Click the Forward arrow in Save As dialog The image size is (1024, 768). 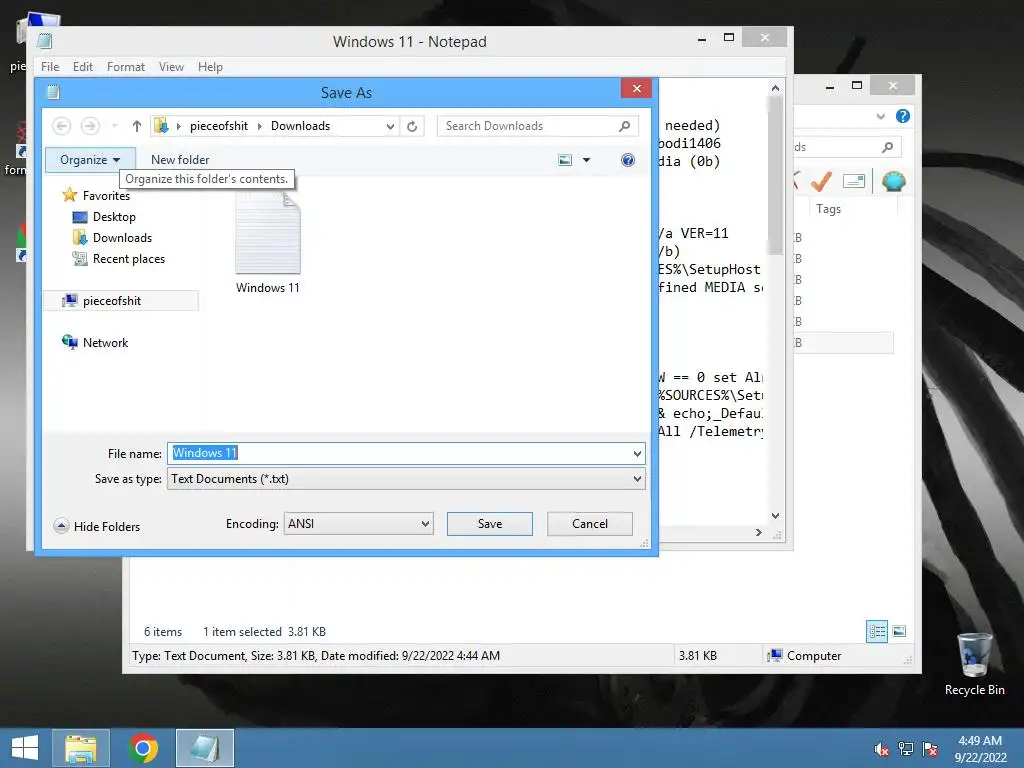tap(90, 125)
